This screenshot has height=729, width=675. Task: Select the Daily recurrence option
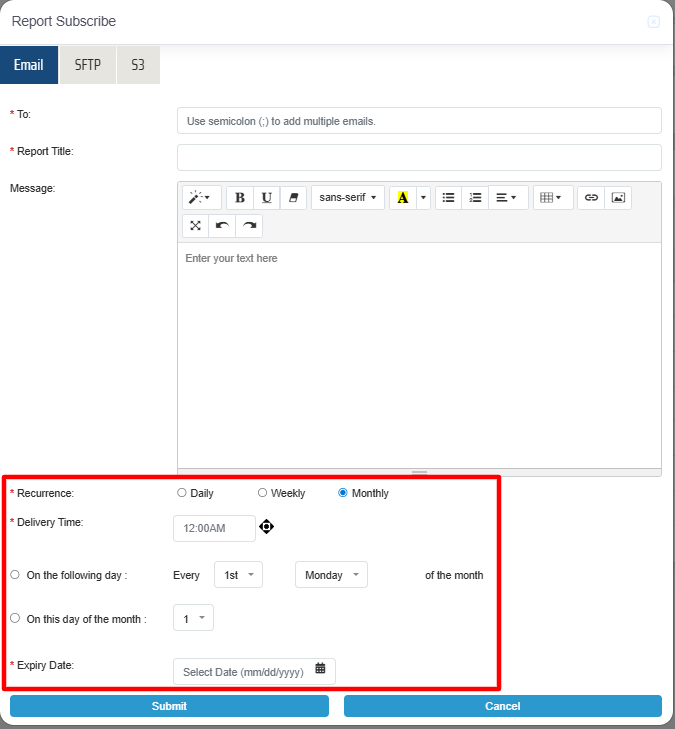182,493
